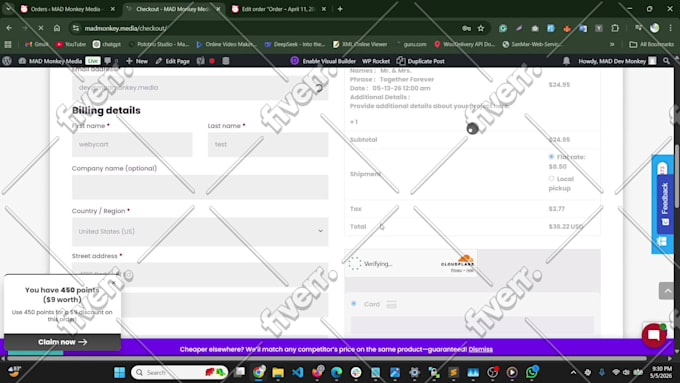Image resolution: width=680 pixels, height=383 pixels.
Task: Open Microsoft Edge from taskbar
Action: point(337,372)
